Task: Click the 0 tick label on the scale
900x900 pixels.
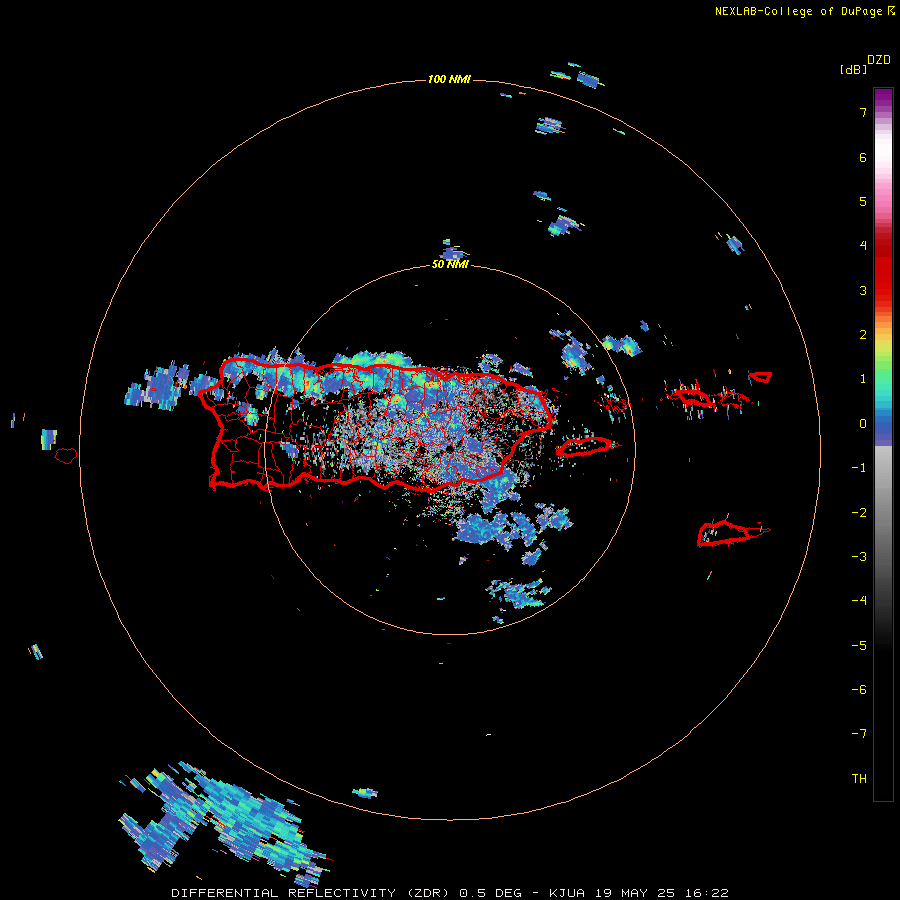Action: [x=863, y=424]
